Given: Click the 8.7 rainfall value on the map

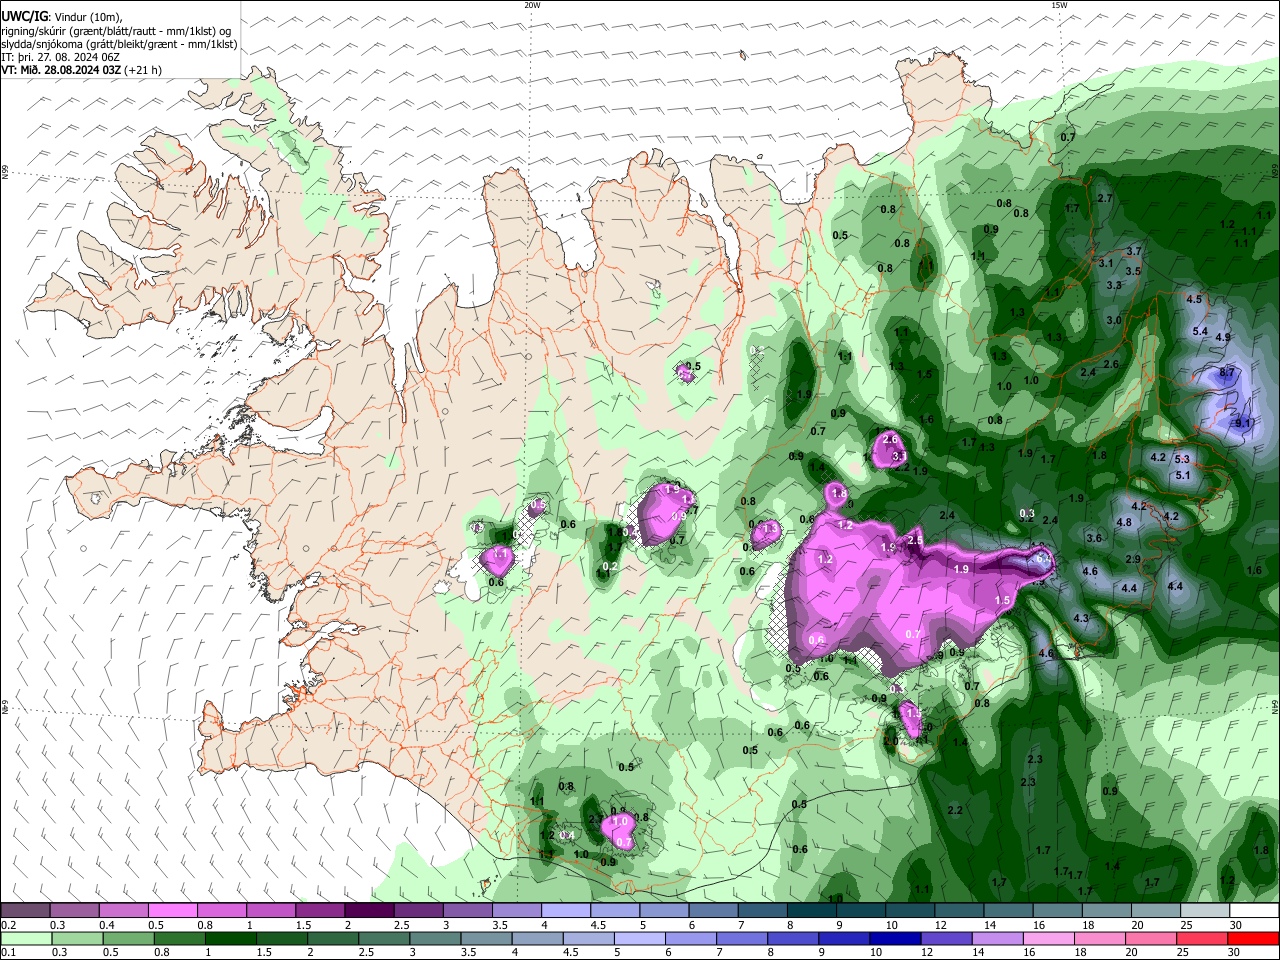Looking at the screenshot, I should 1228,372.
